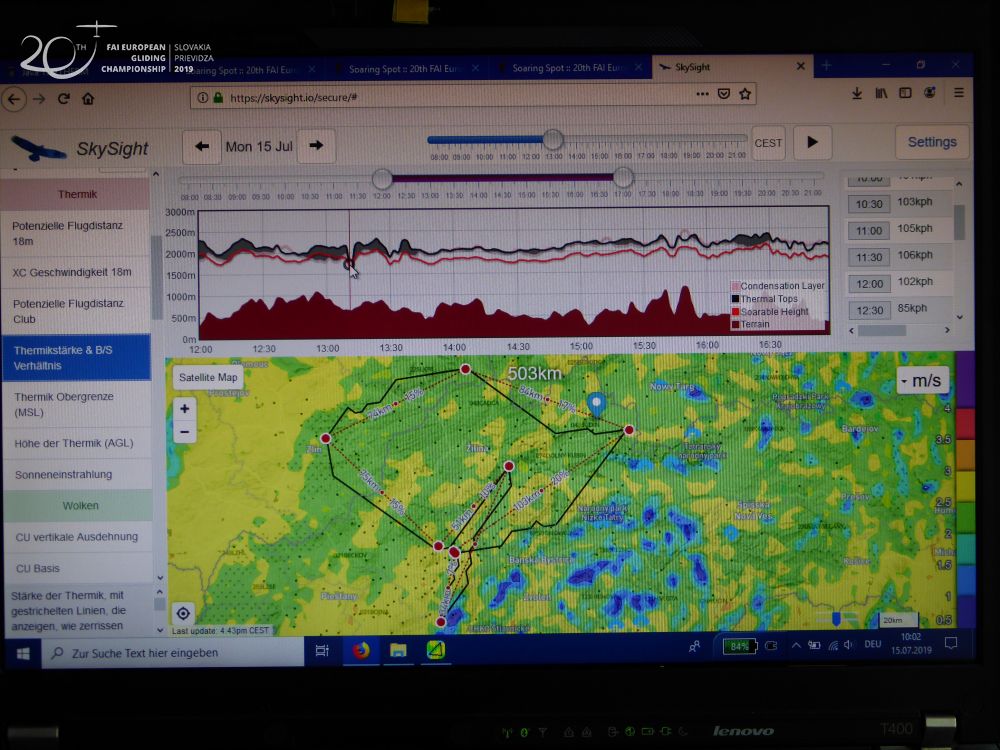Viewport: 1000px width, 750px height.
Task: Click the 10:30 start time entry
Action: click(869, 204)
